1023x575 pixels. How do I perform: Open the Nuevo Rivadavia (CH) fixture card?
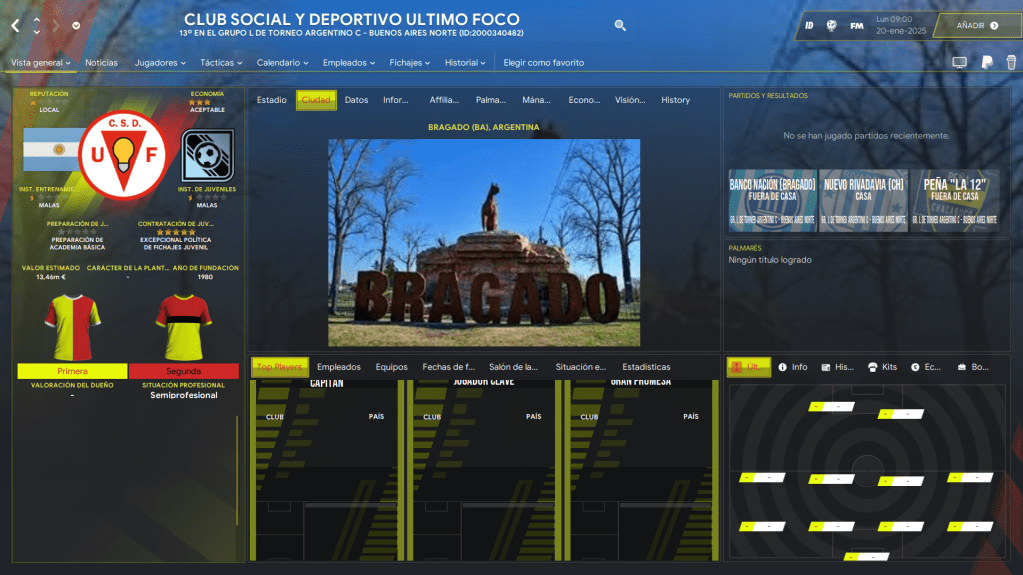pos(863,200)
